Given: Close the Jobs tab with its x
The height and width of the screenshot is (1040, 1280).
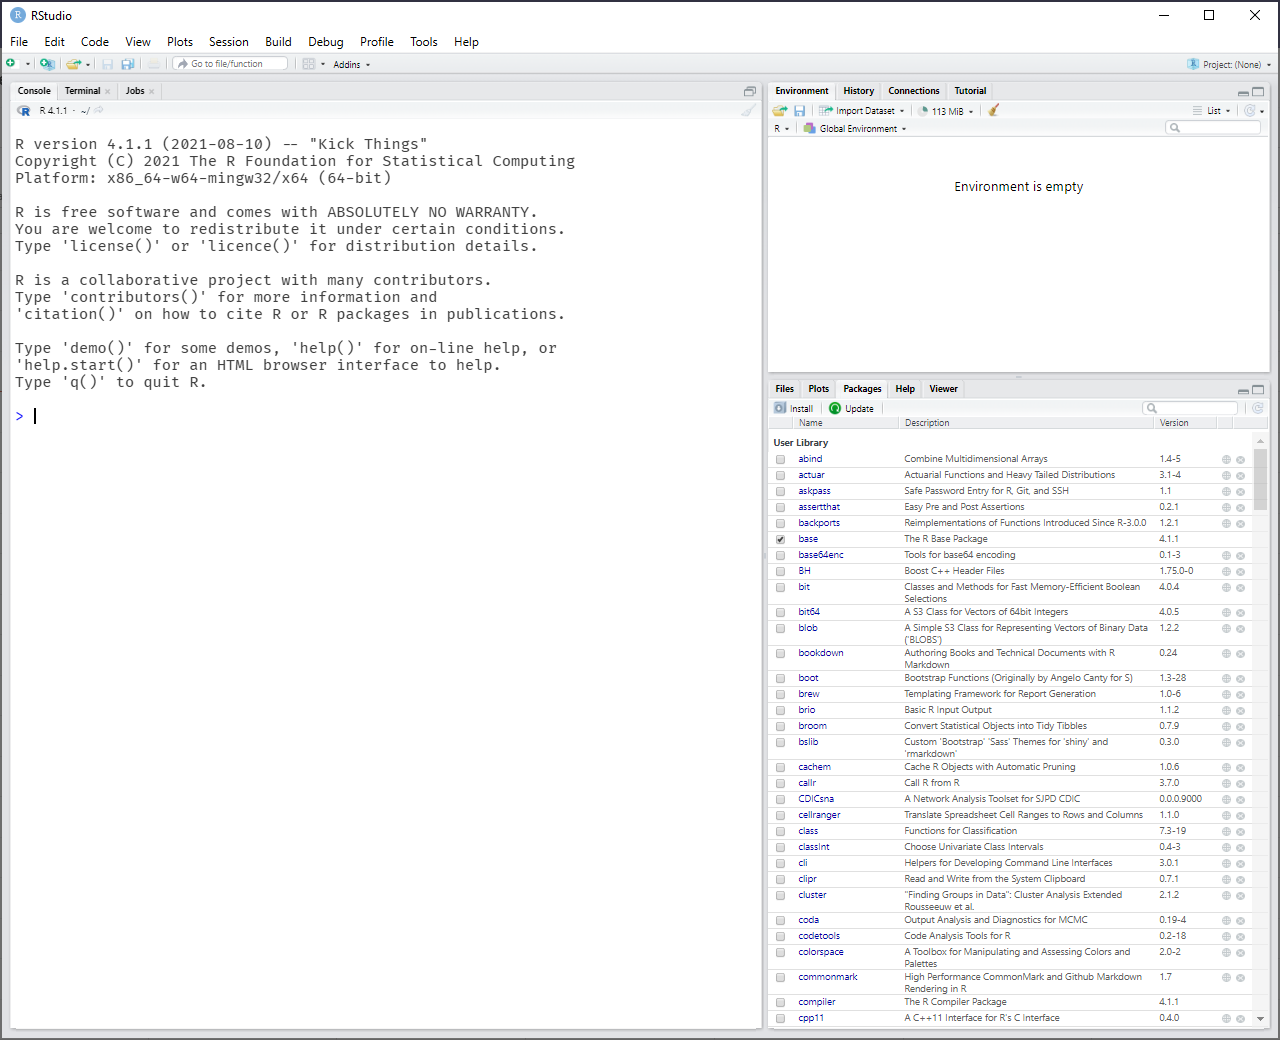Looking at the screenshot, I should coord(152,91).
